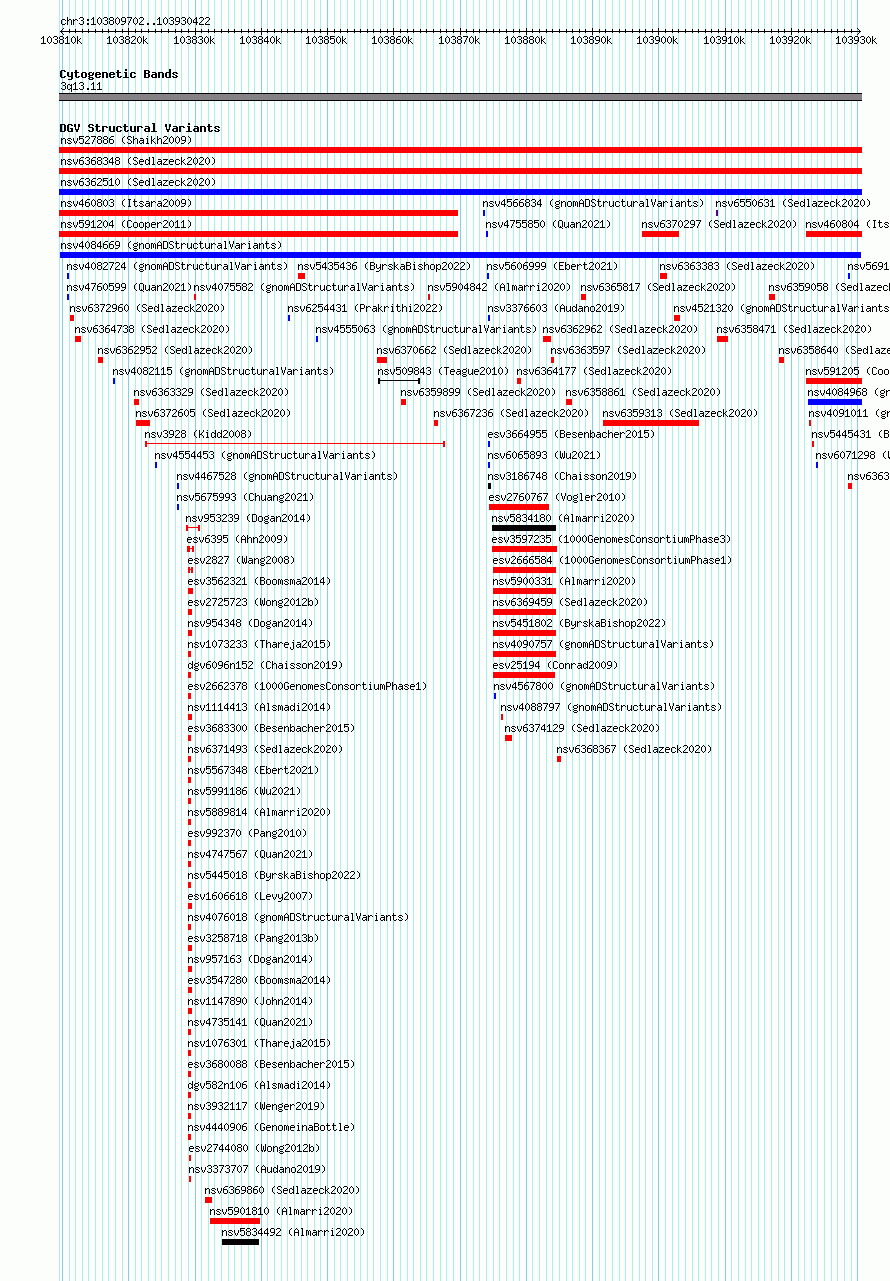Click the red bar under nsv527886
Viewport: 890px width, 1281px height.
(460, 150)
